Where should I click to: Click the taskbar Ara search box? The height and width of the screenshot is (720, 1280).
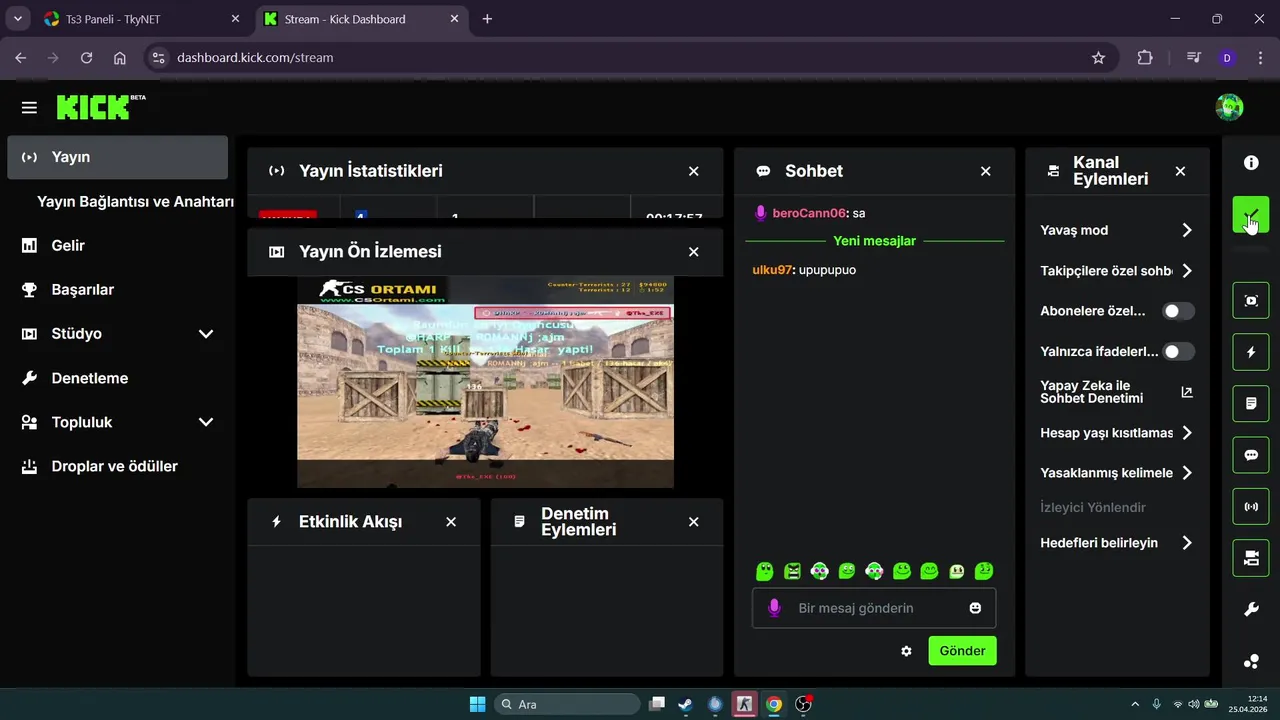[569, 704]
